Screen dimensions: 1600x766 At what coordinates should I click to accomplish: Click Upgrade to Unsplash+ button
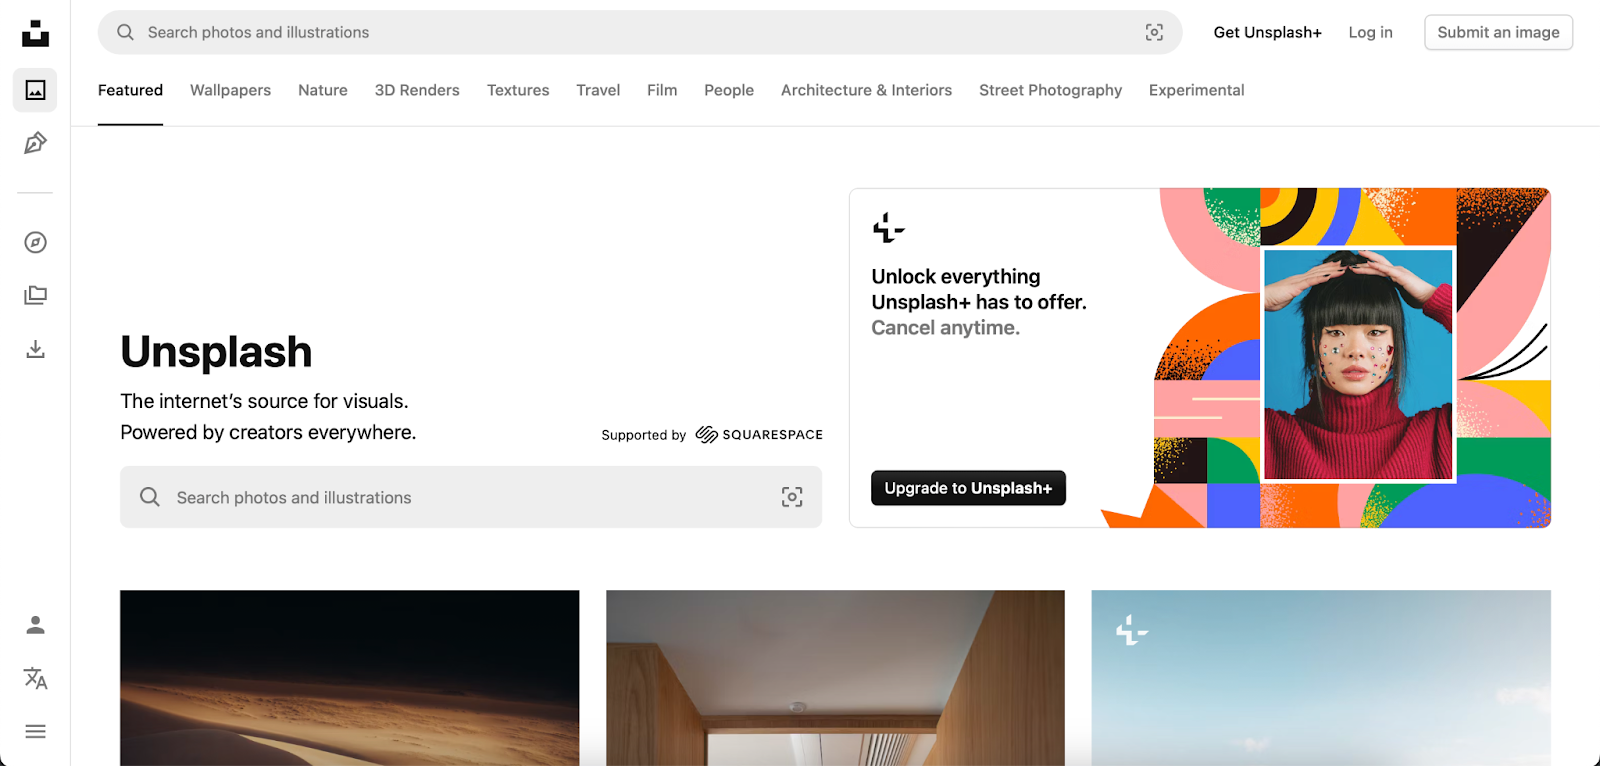click(968, 488)
